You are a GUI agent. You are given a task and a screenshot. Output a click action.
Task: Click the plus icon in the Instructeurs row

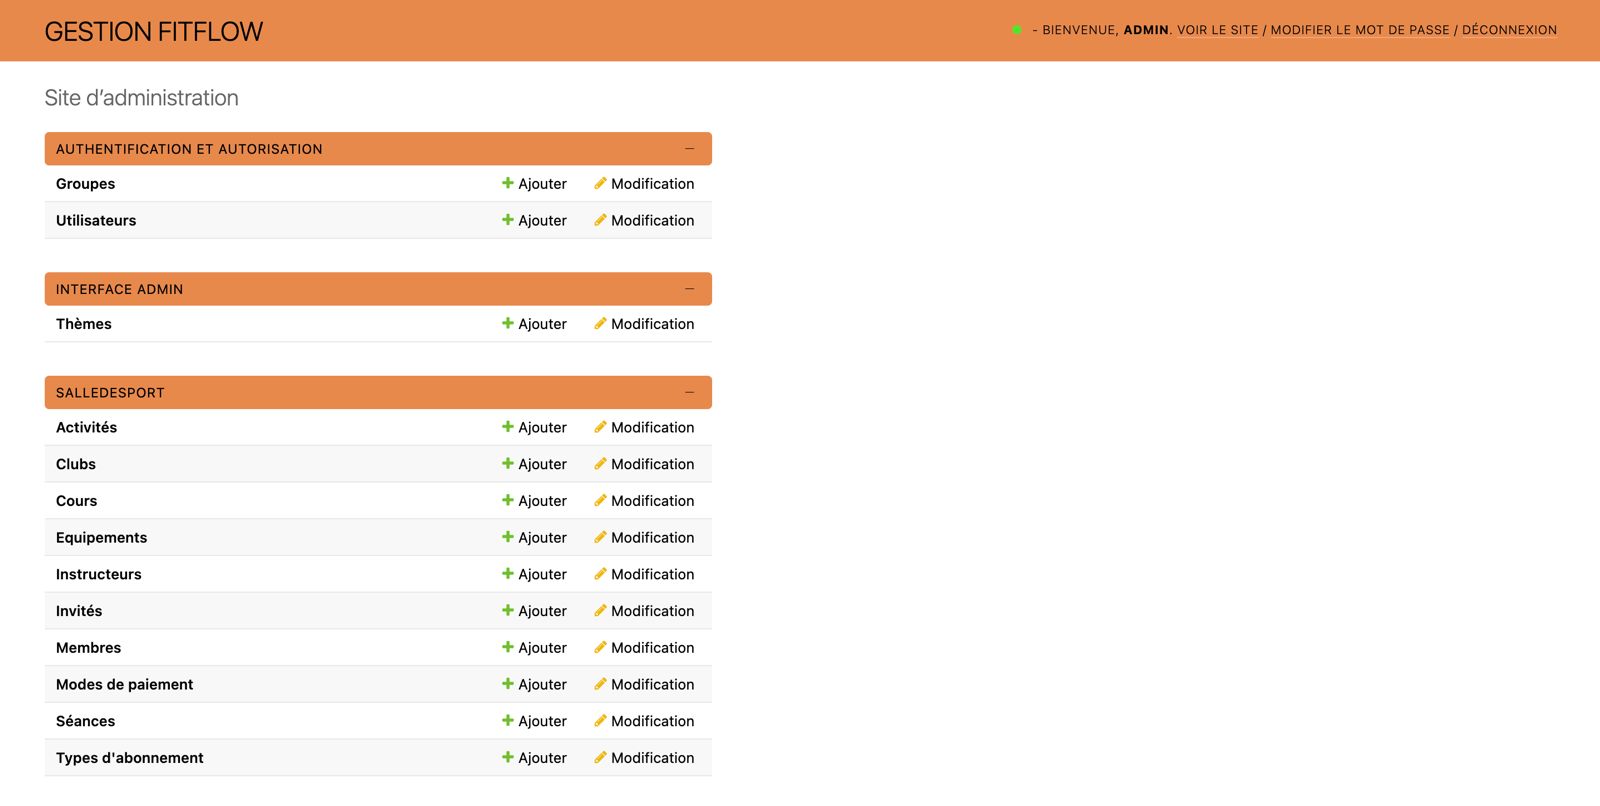pyautogui.click(x=508, y=574)
